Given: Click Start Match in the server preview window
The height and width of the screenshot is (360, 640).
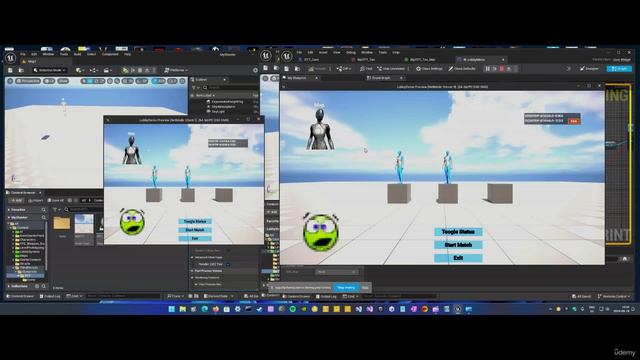Looking at the screenshot, I should click(458, 245).
